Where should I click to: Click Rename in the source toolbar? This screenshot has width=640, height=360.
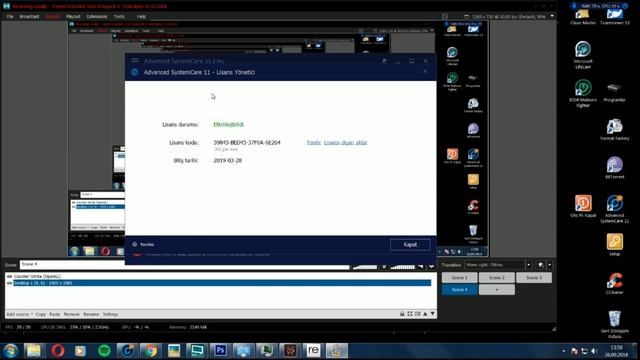coord(91,314)
